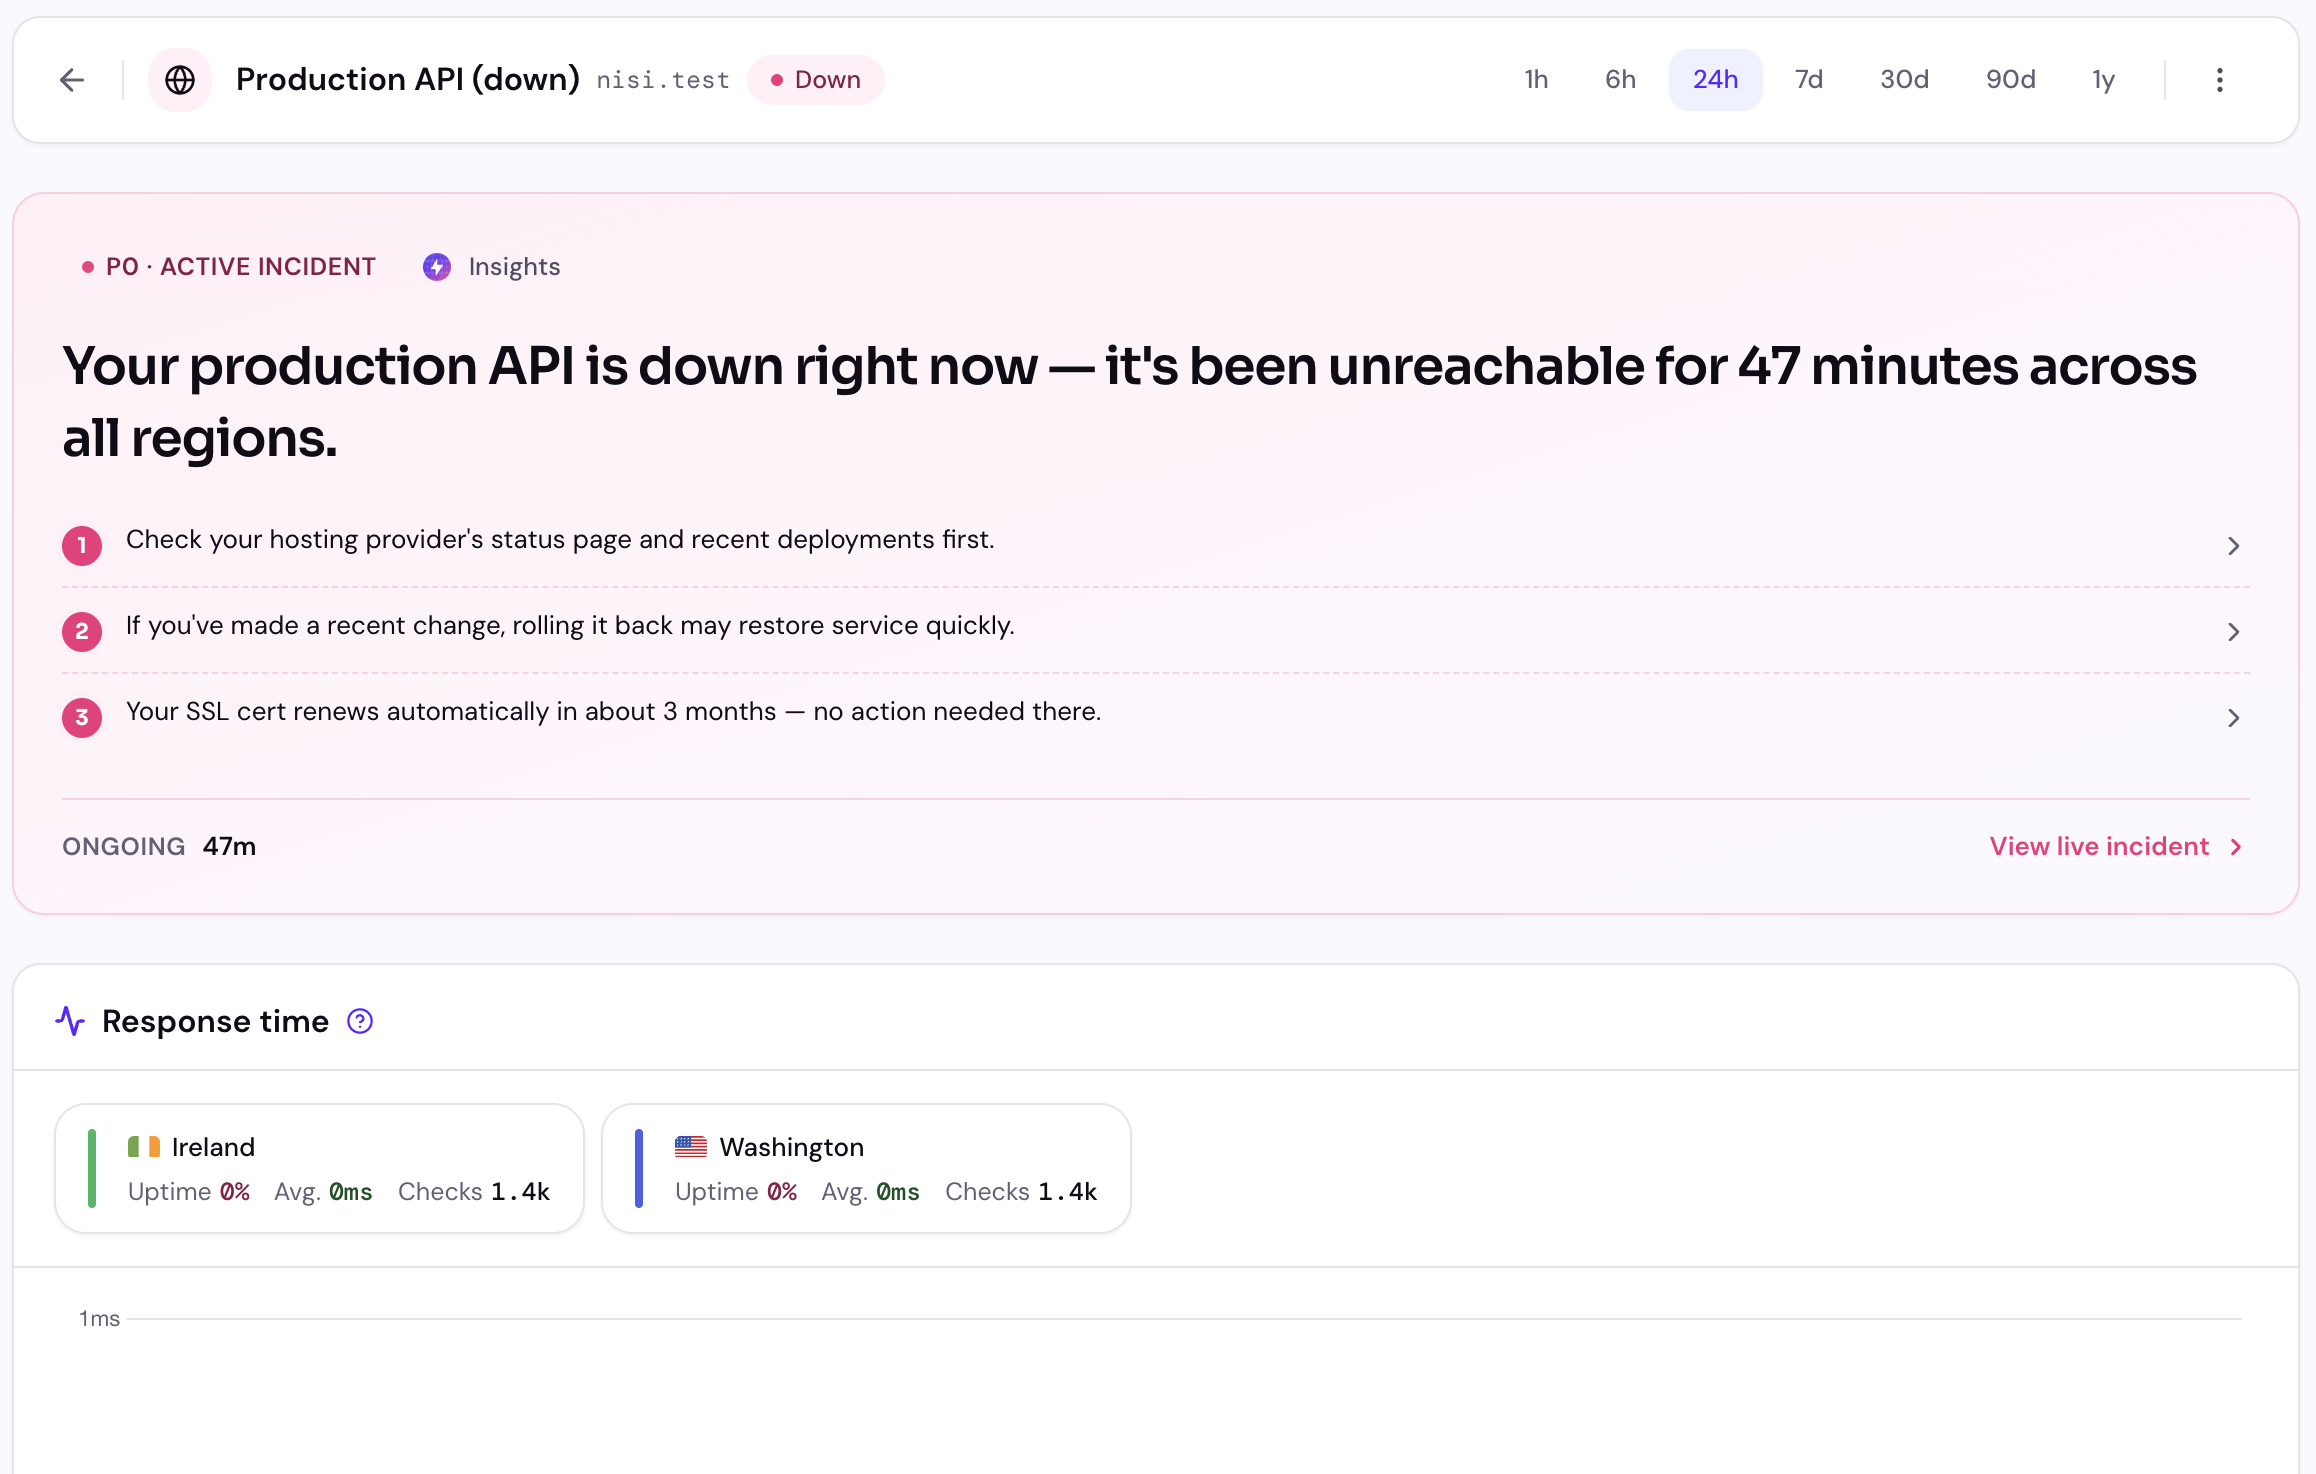This screenshot has width=2316, height=1474.
Task: Toggle the Washington region card
Action: coord(866,1168)
